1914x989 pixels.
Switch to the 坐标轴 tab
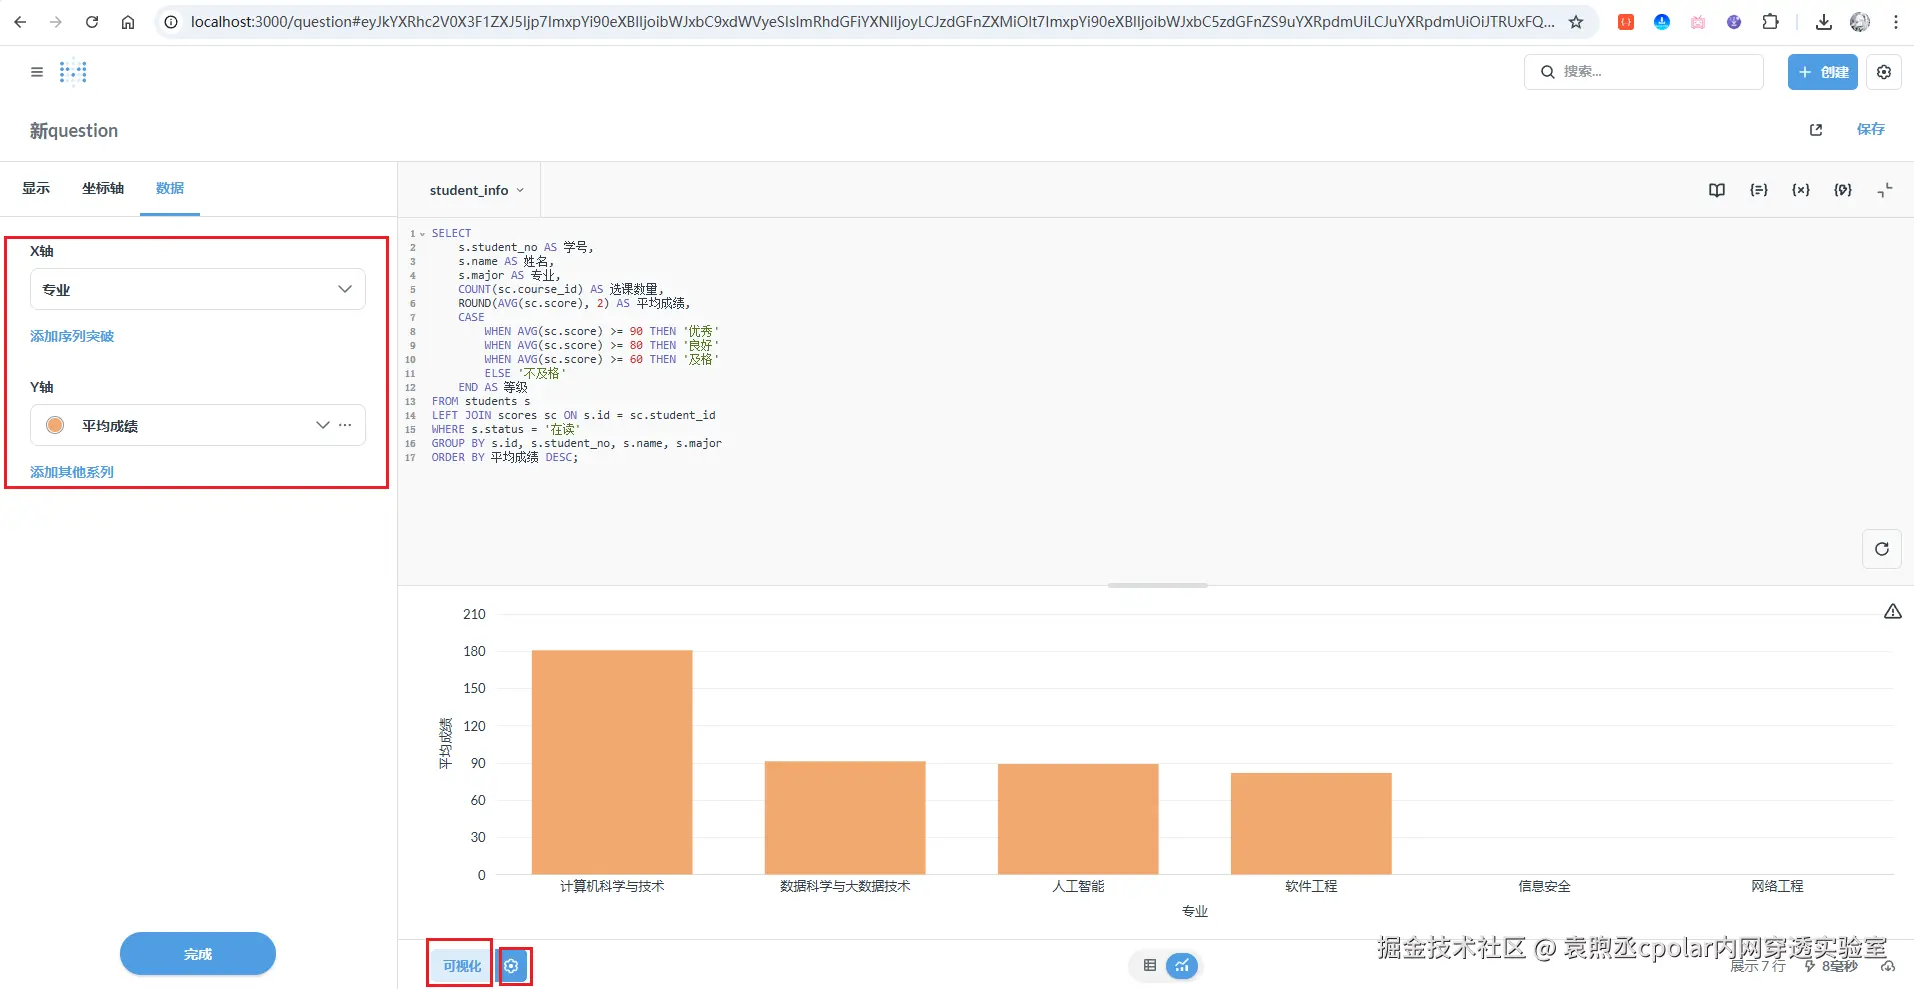click(103, 188)
